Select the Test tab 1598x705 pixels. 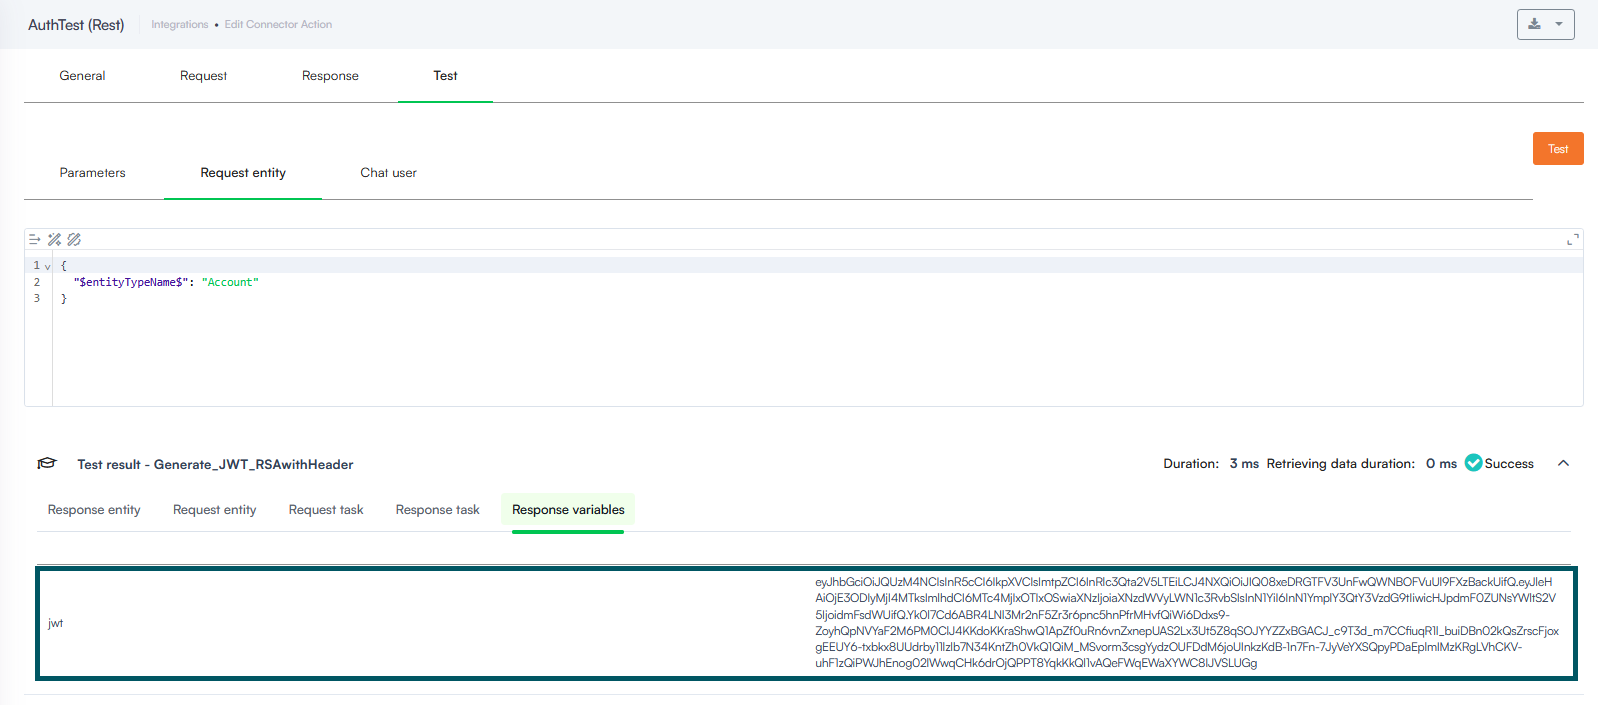(445, 75)
